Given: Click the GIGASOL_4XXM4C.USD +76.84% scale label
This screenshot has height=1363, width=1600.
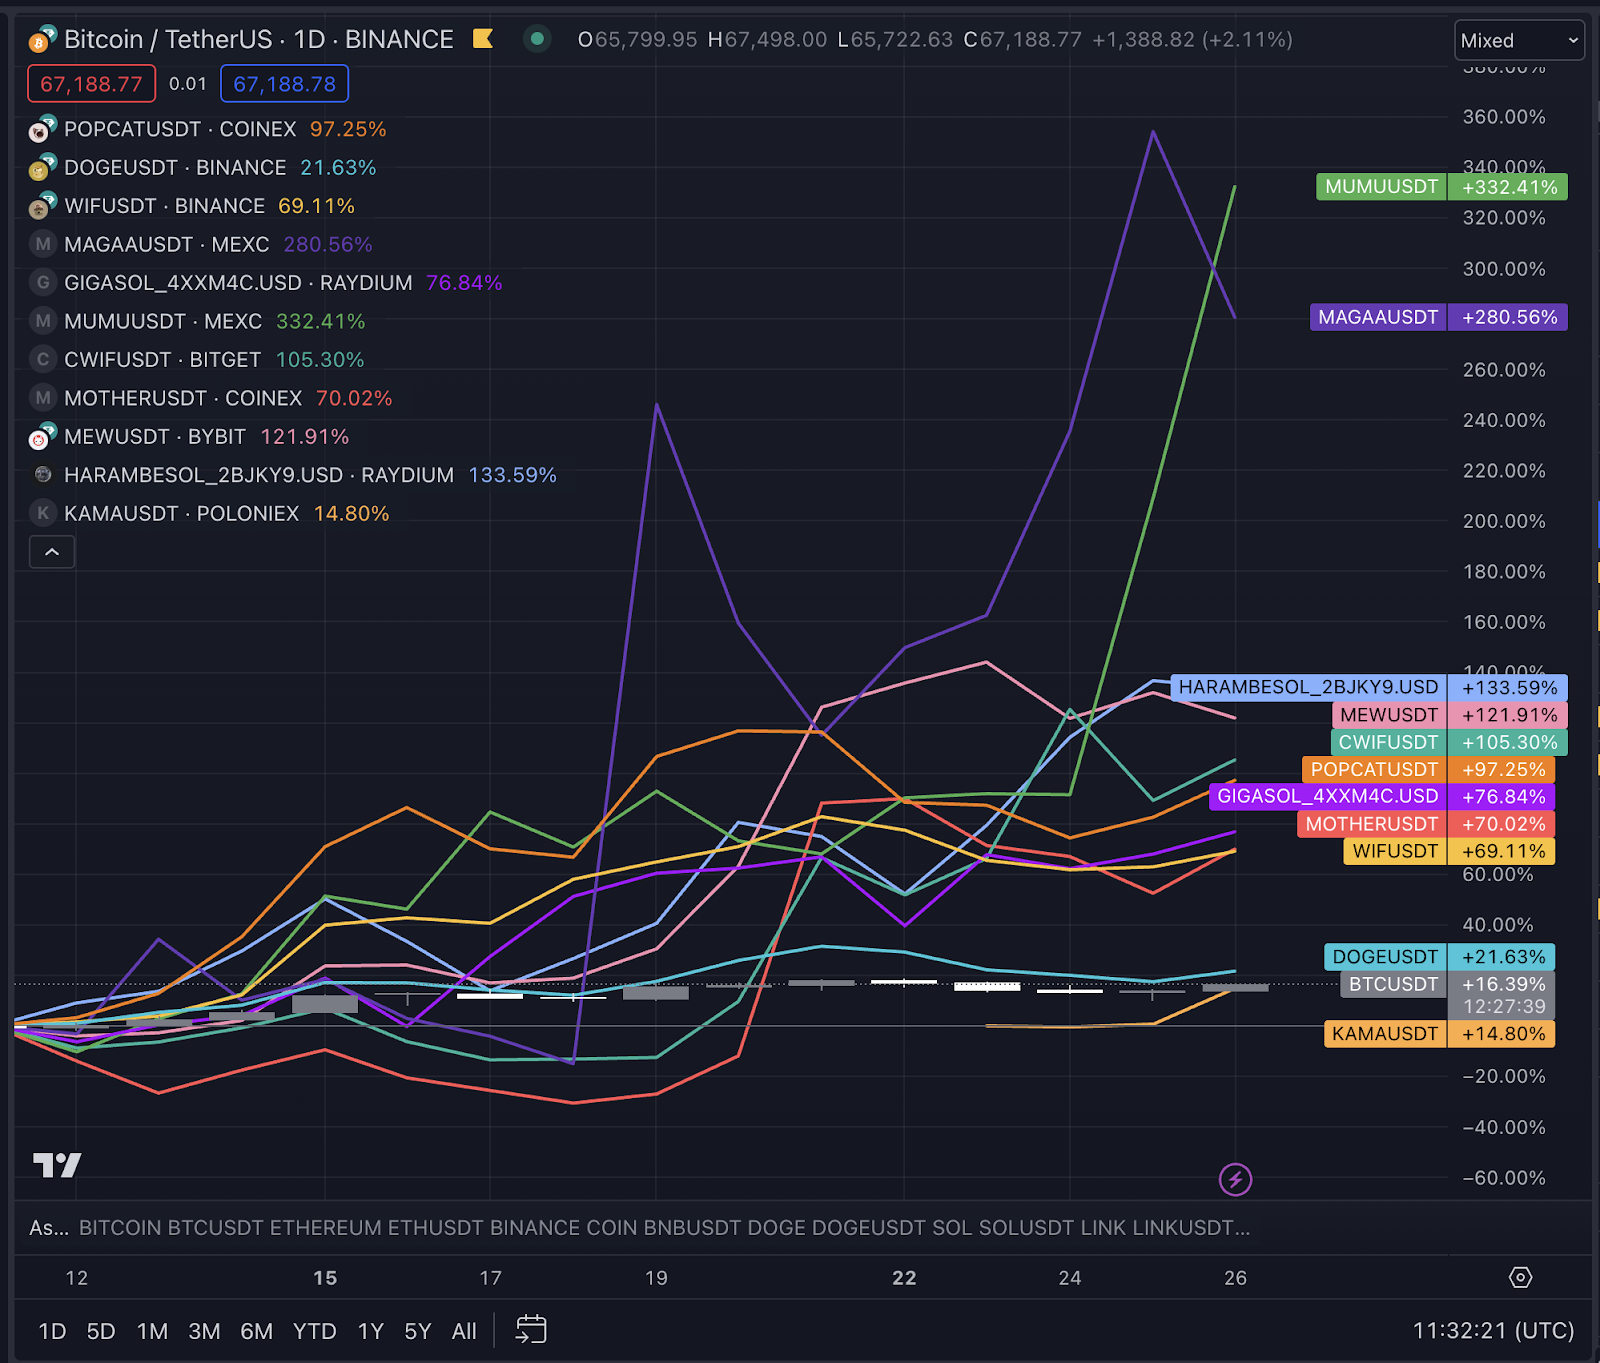Looking at the screenshot, I should (1382, 796).
